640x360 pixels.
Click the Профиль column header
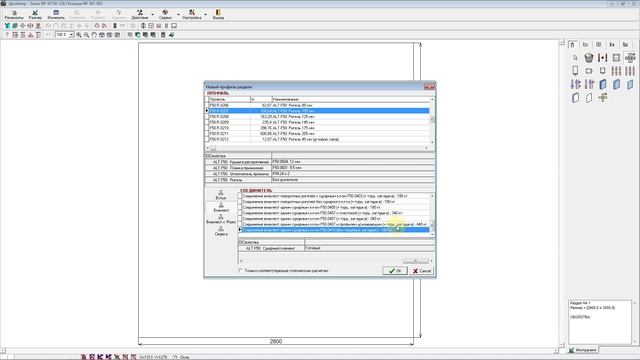click(229, 99)
